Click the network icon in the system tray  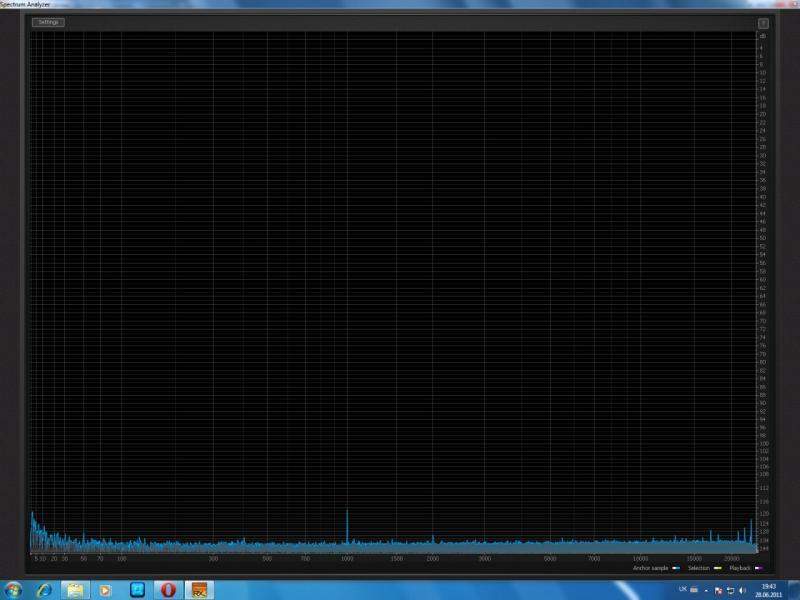coord(731,591)
